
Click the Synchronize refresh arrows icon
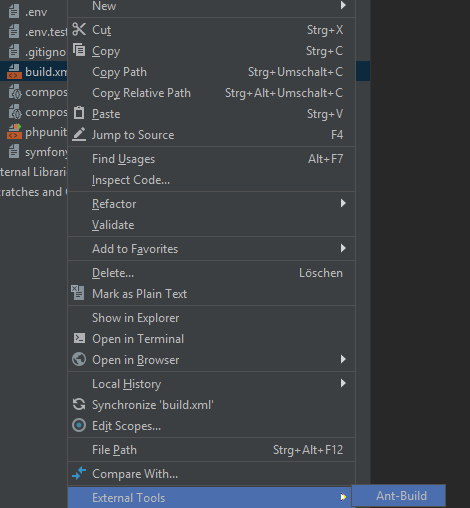79,404
